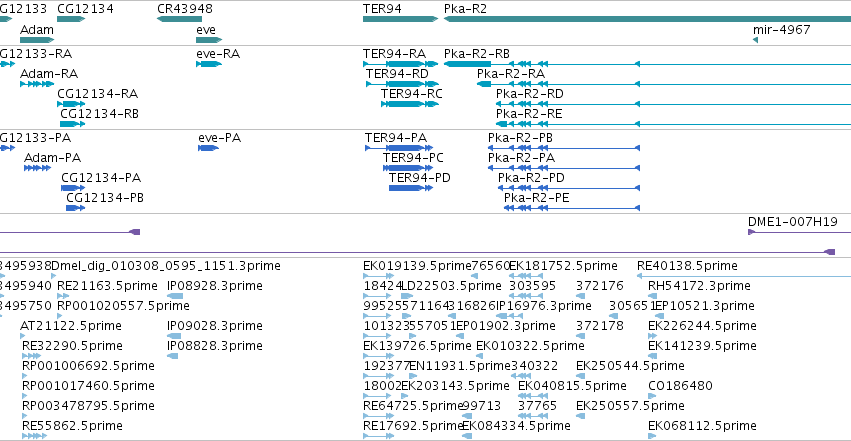Open EST EK250557.5prime
The width and height of the screenshot is (851, 441).
point(580,417)
